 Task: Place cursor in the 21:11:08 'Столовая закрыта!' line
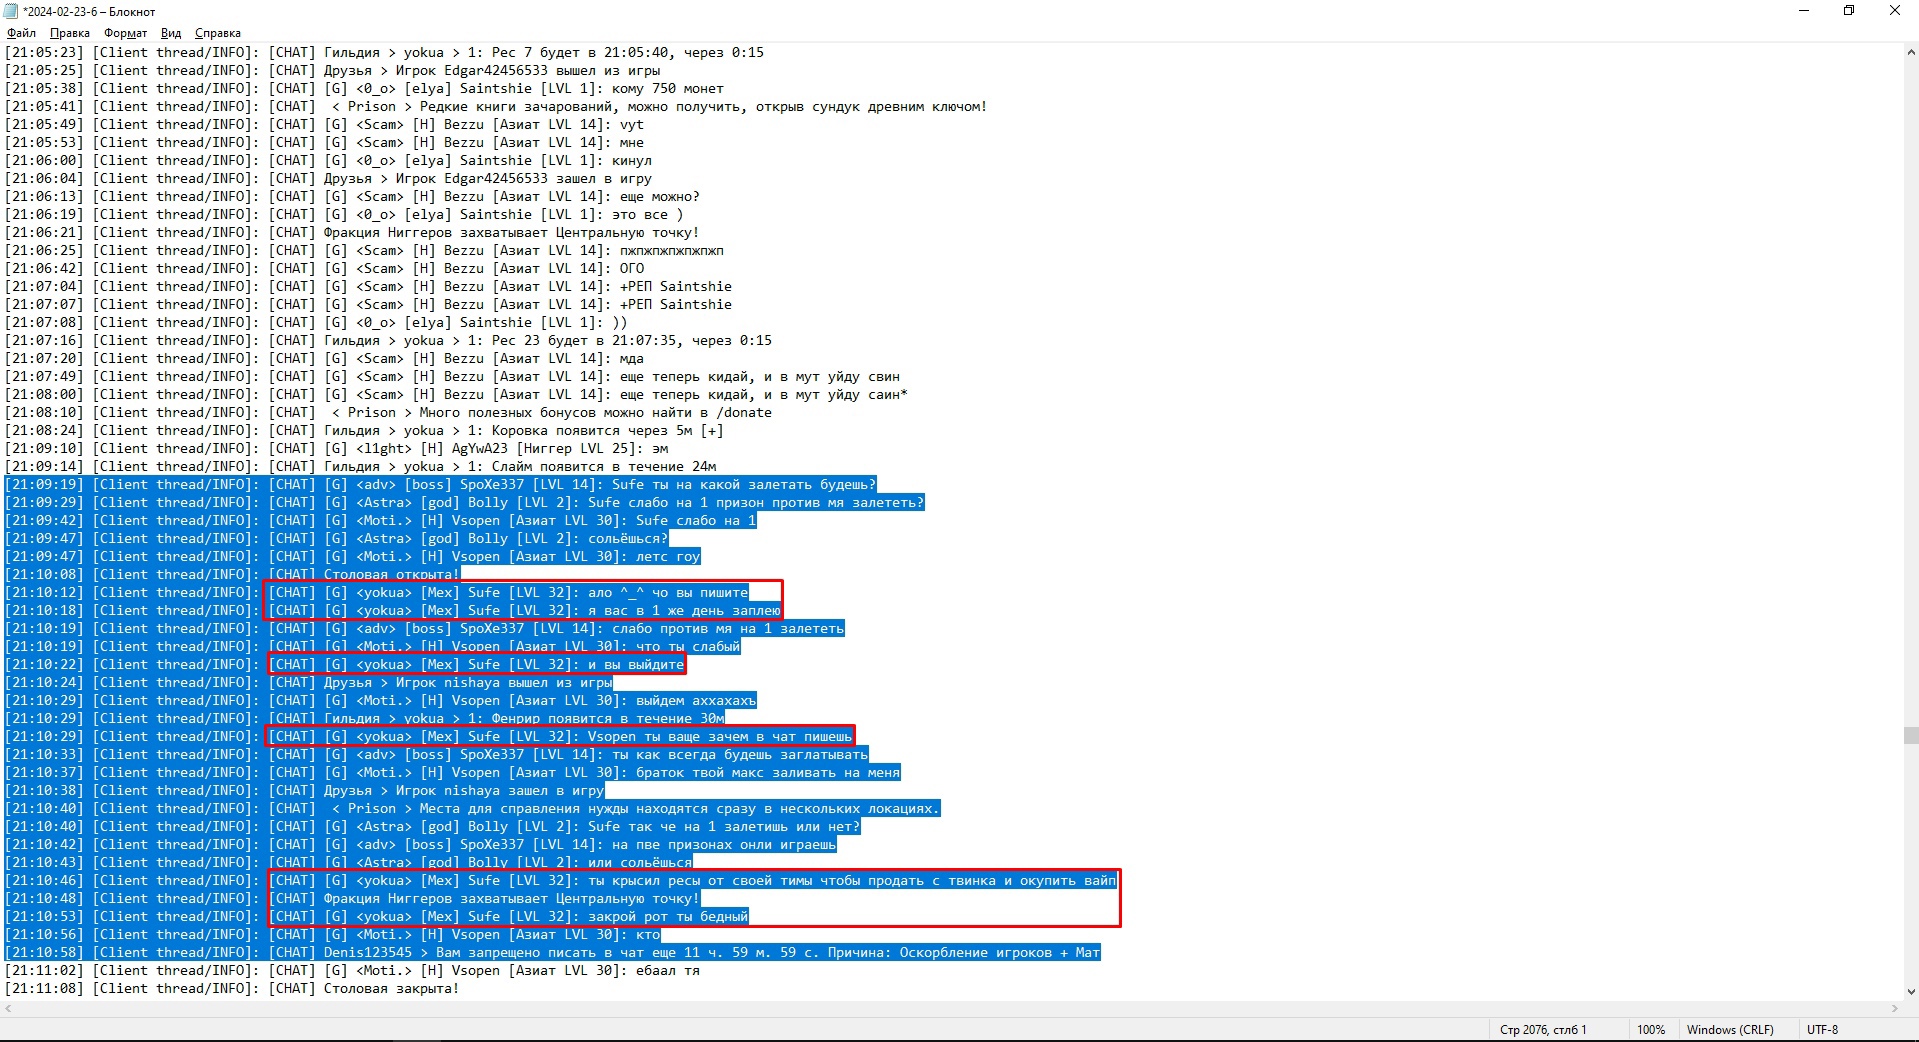point(390,988)
